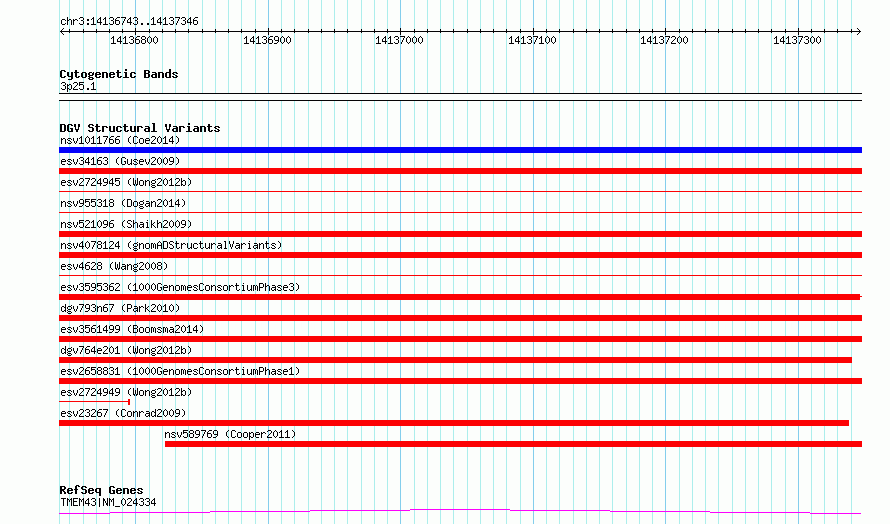Select esv4628 (Wang2008) label
The height and width of the screenshot is (524, 890).
114,266
